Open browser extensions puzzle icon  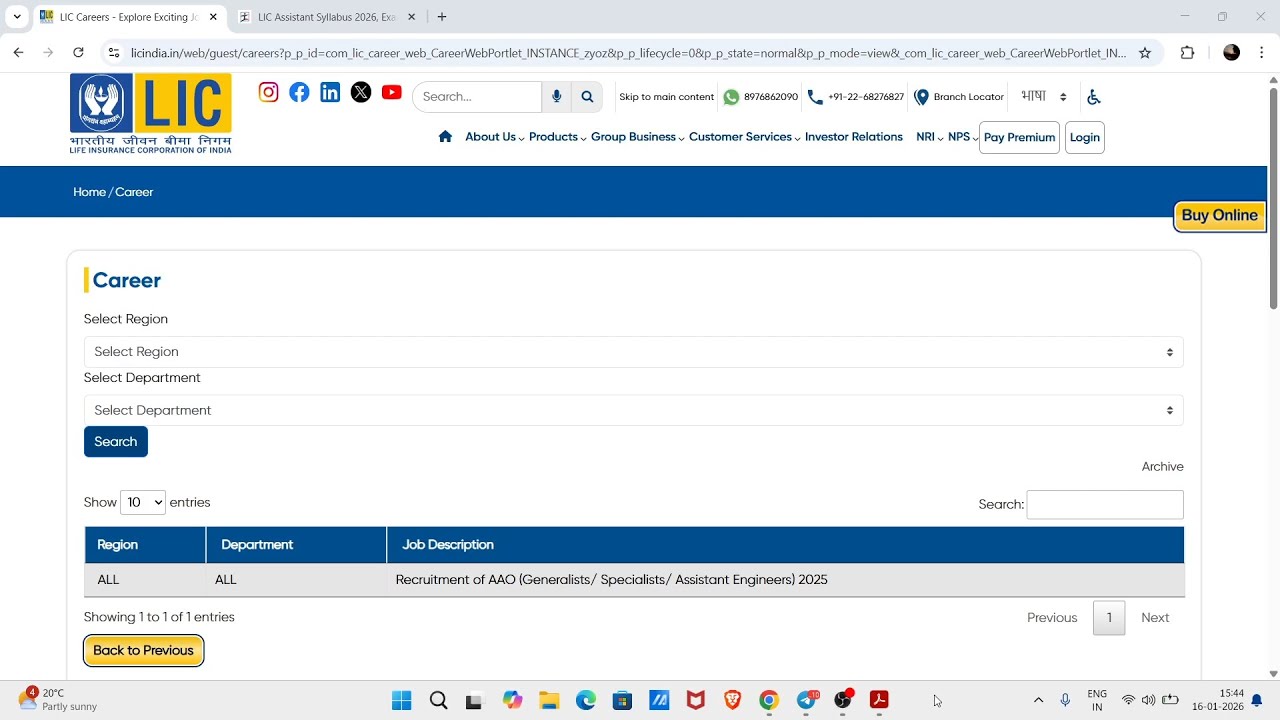(x=1188, y=53)
